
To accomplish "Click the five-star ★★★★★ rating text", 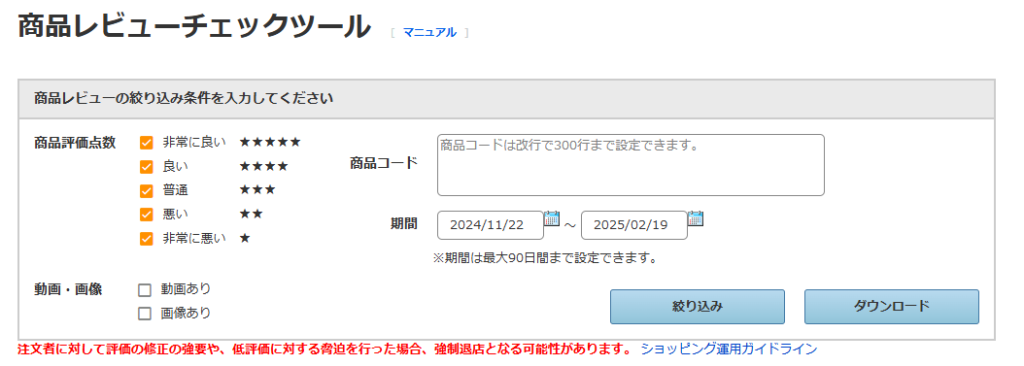I will (270, 142).
